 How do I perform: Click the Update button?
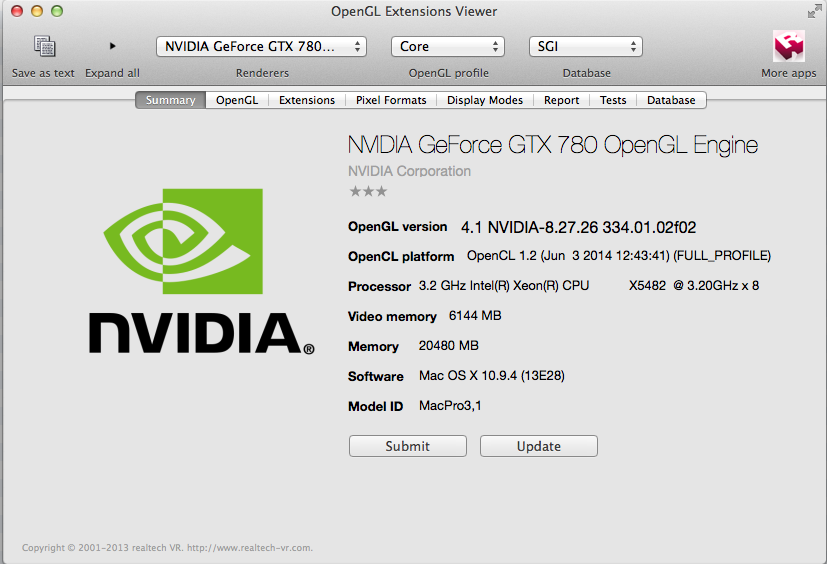click(538, 446)
